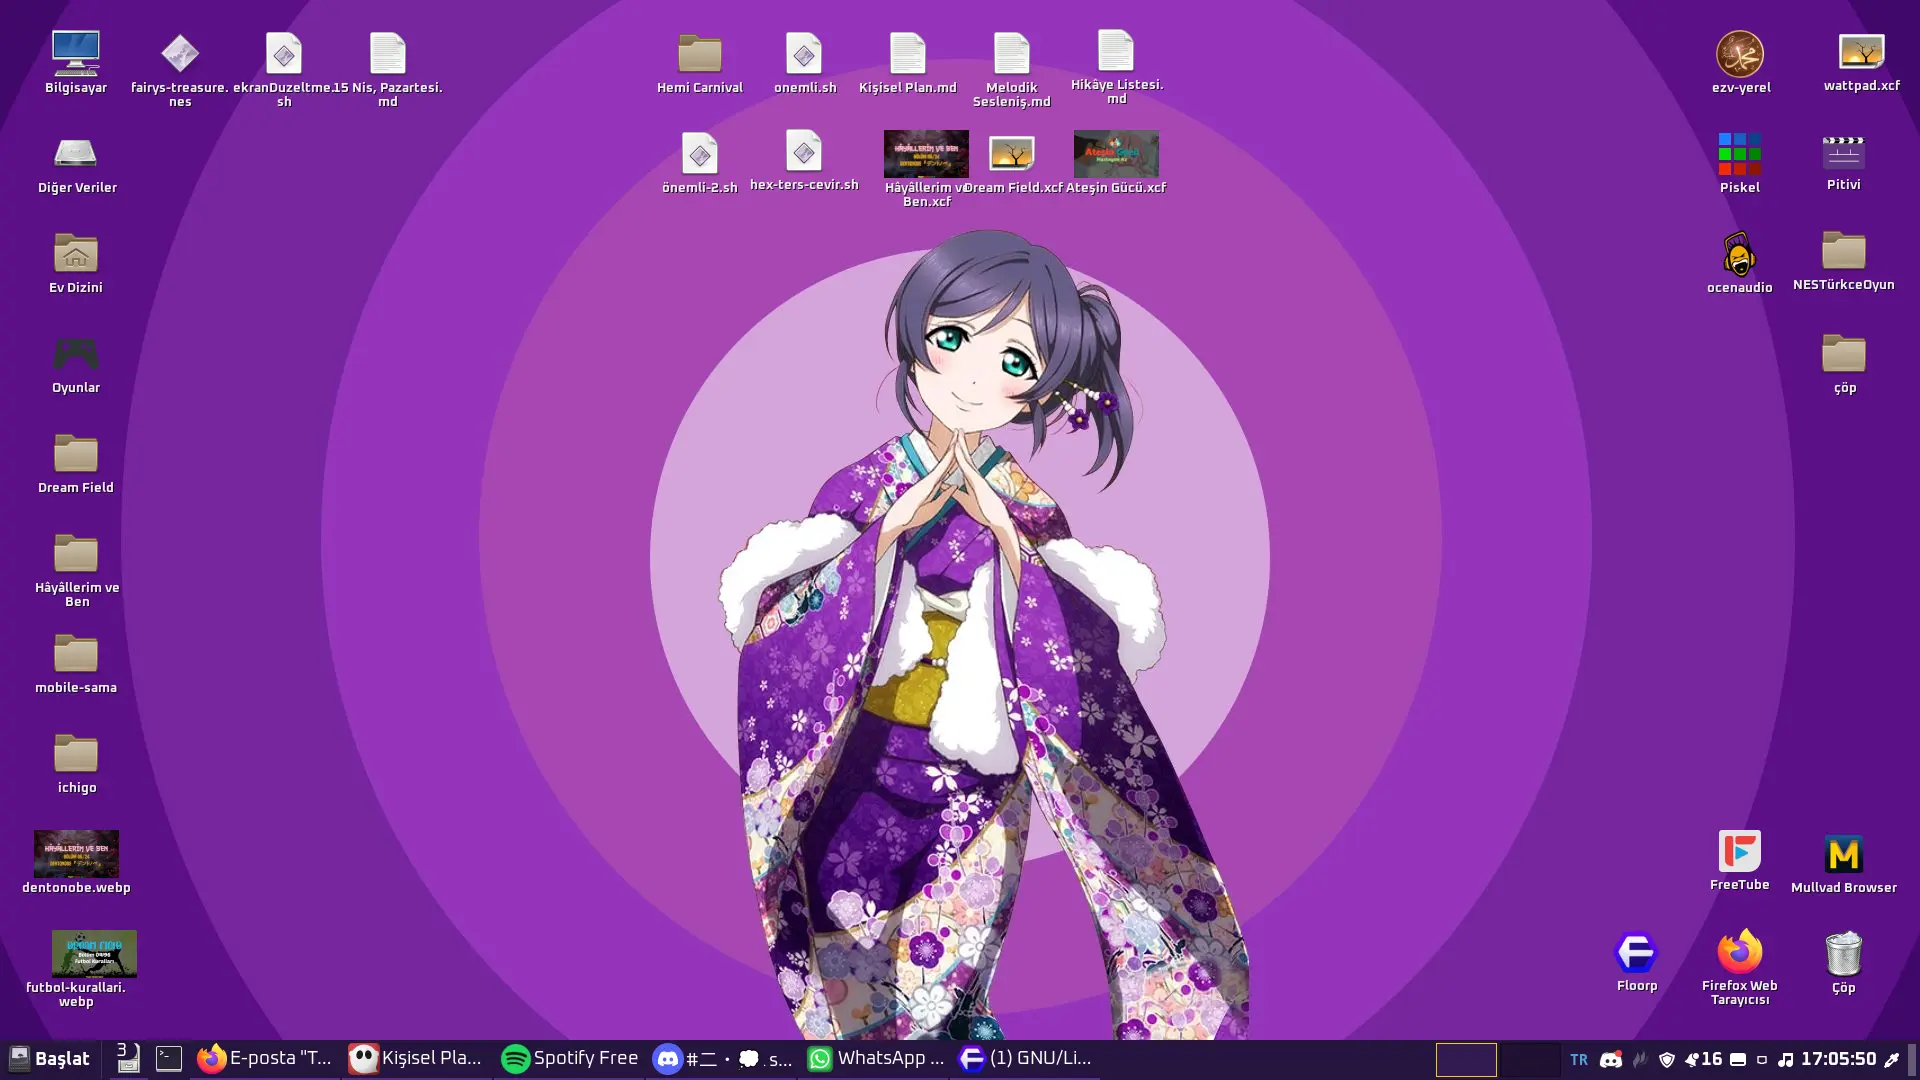1920x1080 pixels.
Task: Switch to the Kişisel Pla... taskbar window
Action: click(416, 1059)
